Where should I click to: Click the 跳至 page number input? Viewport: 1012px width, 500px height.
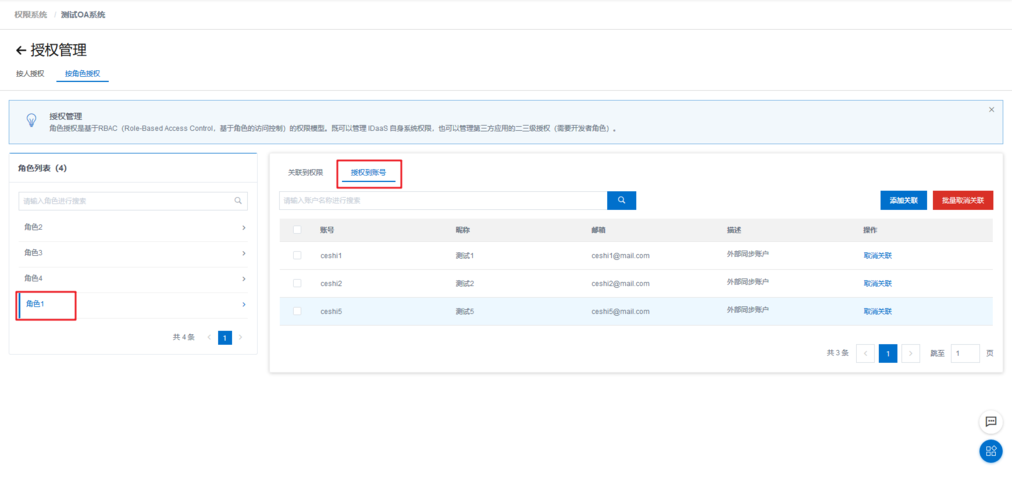click(x=966, y=354)
